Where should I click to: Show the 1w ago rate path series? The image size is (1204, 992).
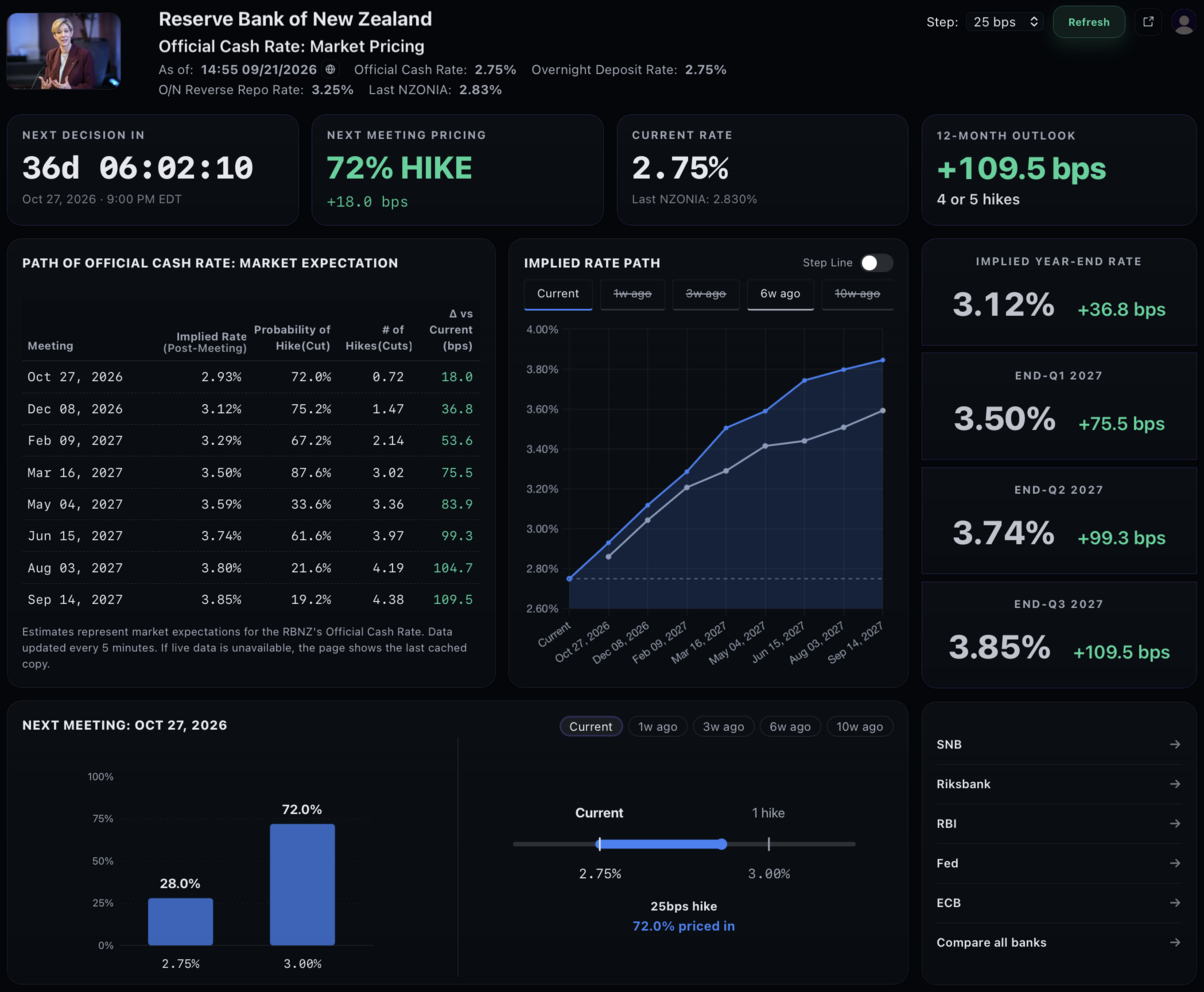632,294
